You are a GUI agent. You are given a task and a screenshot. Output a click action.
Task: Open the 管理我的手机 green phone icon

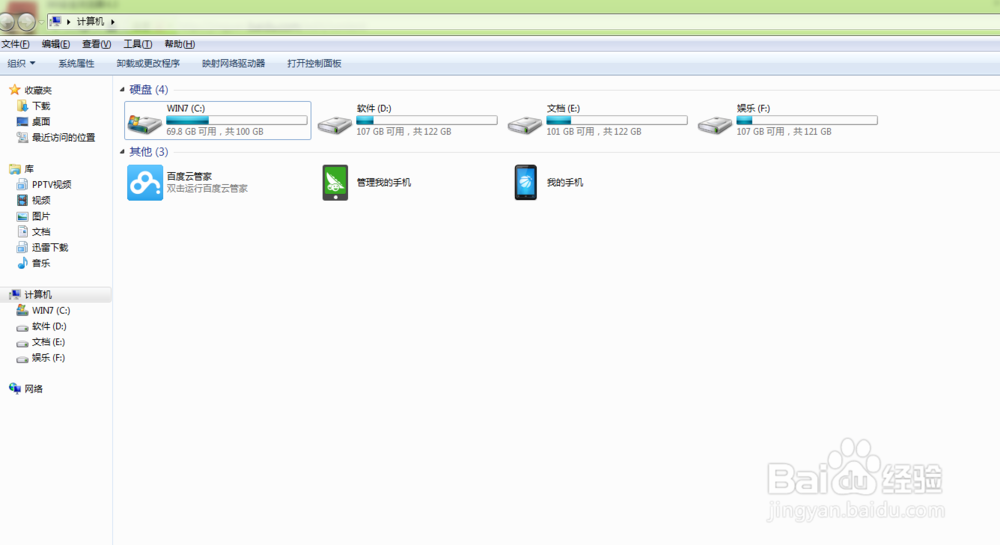coord(335,182)
